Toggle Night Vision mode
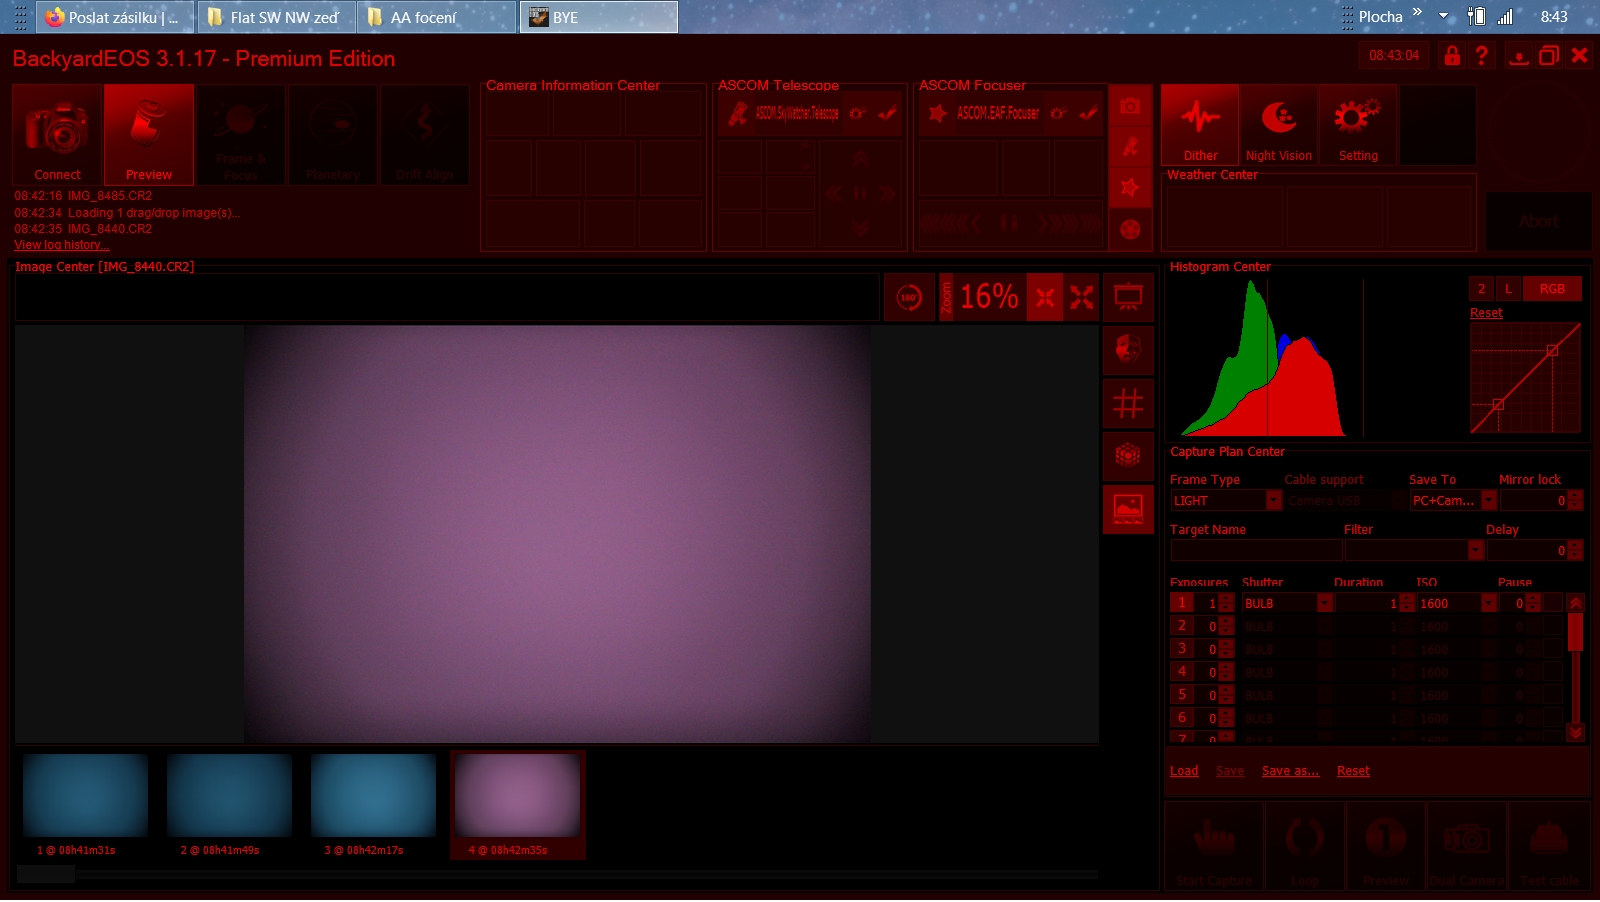1600x902 pixels. coord(1279,124)
